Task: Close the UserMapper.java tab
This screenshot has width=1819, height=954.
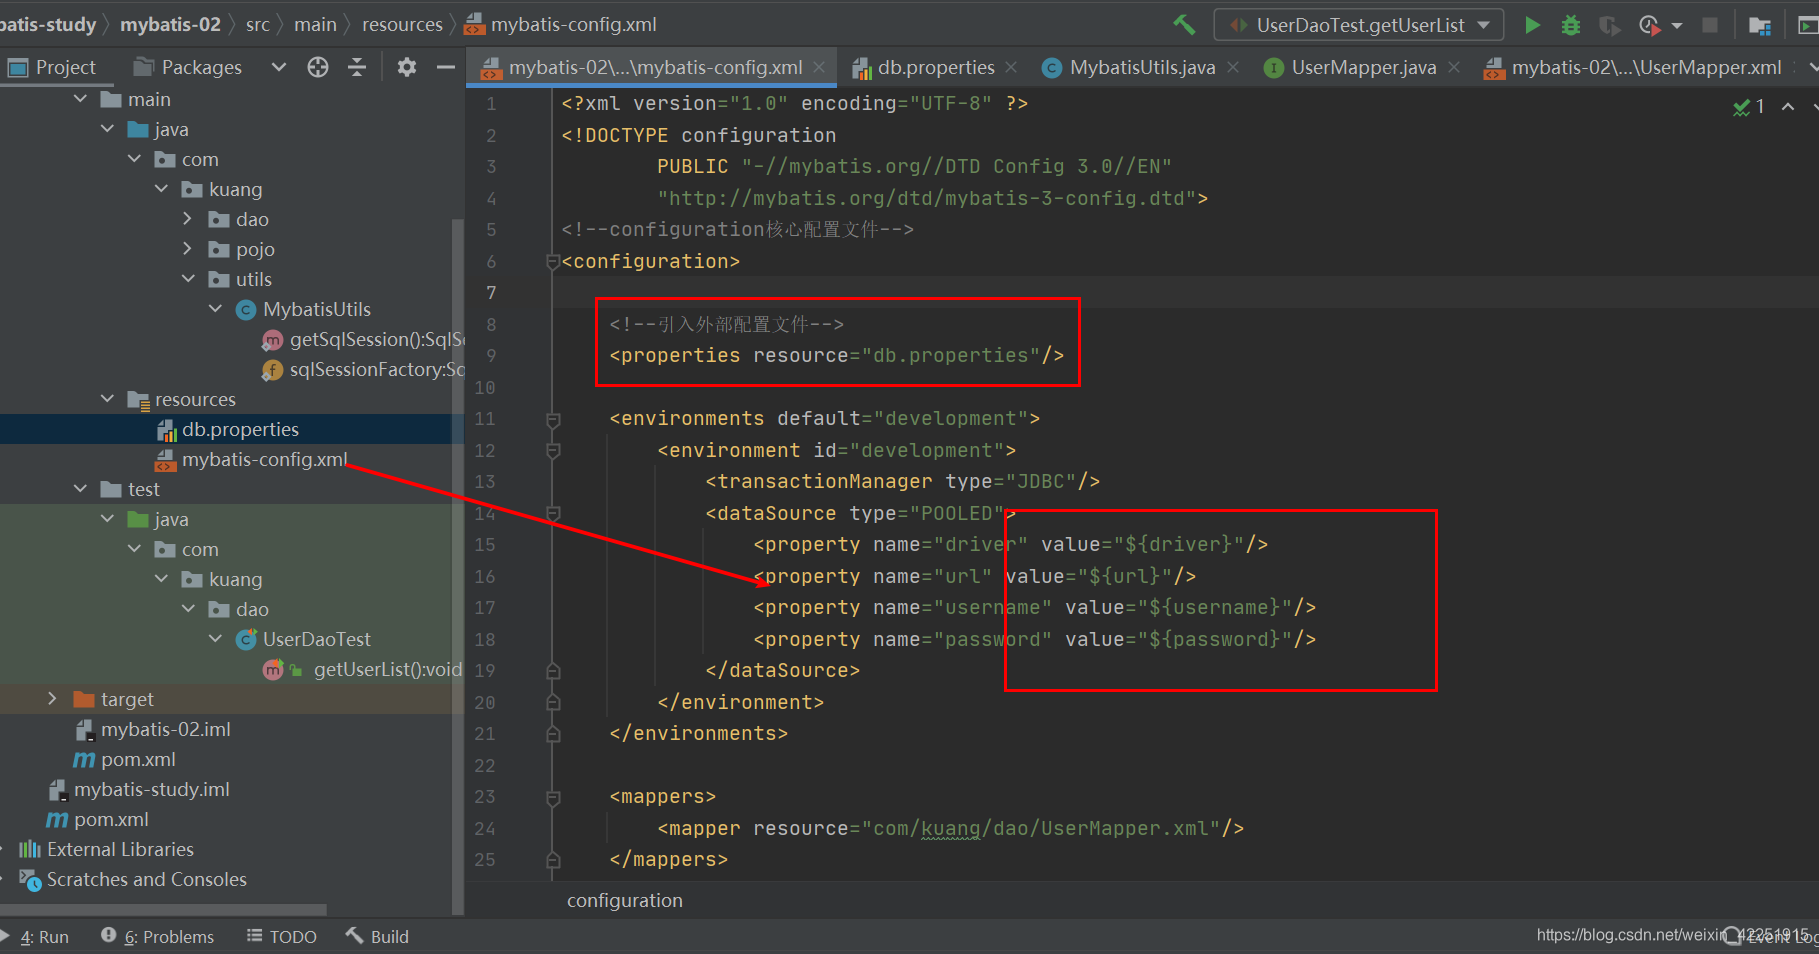Action: [x=1454, y=67]
